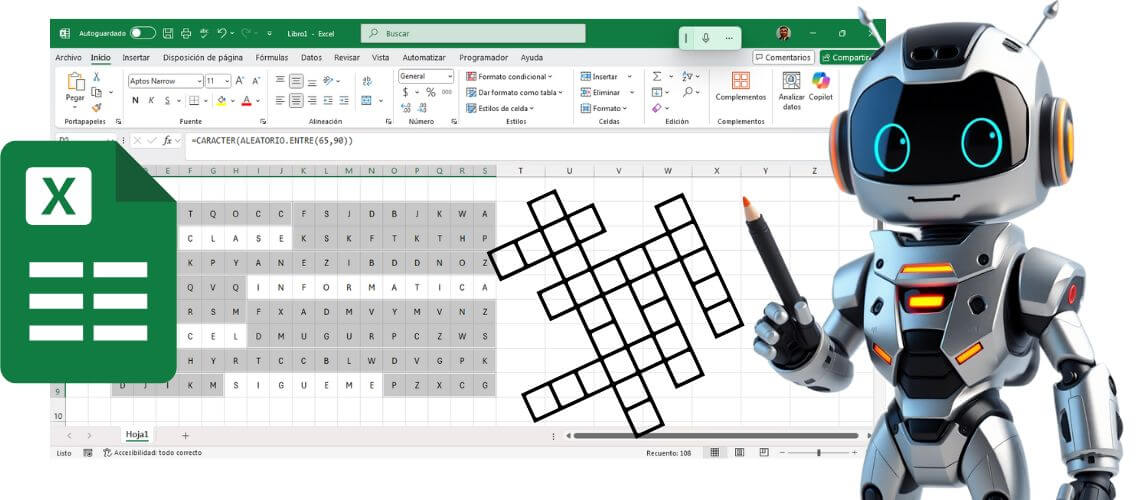
Task: Toggle italic formatting with K button
Action: pyautogui.click(x=151, y=100)
